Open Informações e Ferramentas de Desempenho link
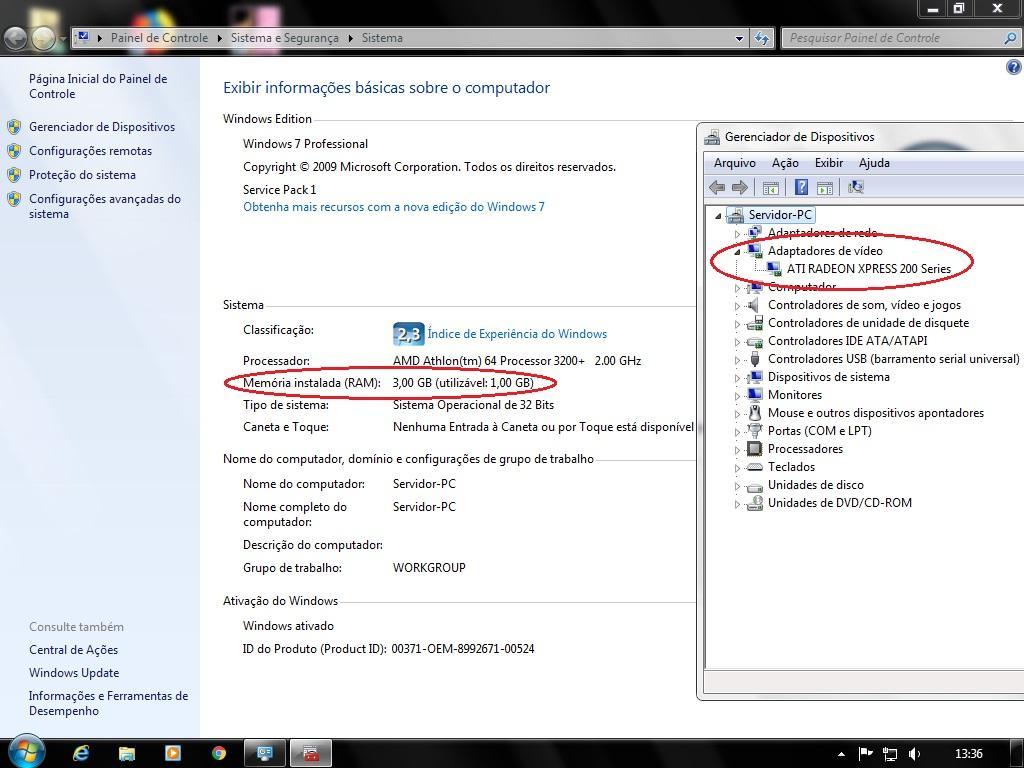This screenshot has width=1024, height=768. click(x=108, y=703)
